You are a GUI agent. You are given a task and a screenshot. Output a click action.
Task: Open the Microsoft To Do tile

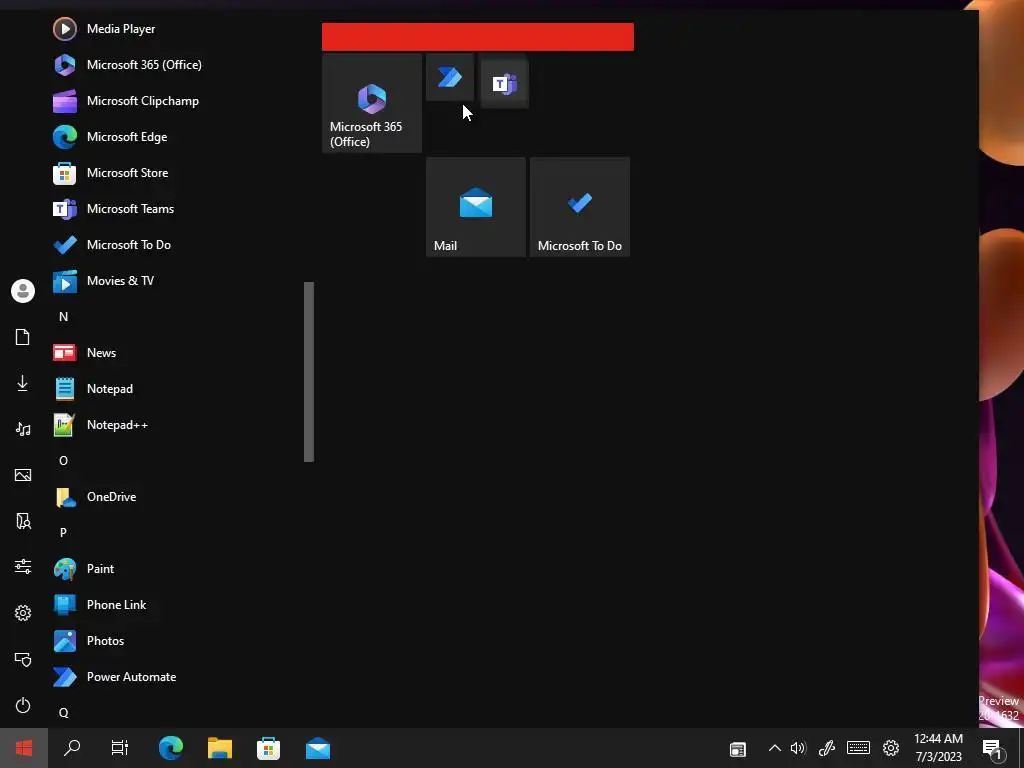pyautogui.click(x=580, y=206)
